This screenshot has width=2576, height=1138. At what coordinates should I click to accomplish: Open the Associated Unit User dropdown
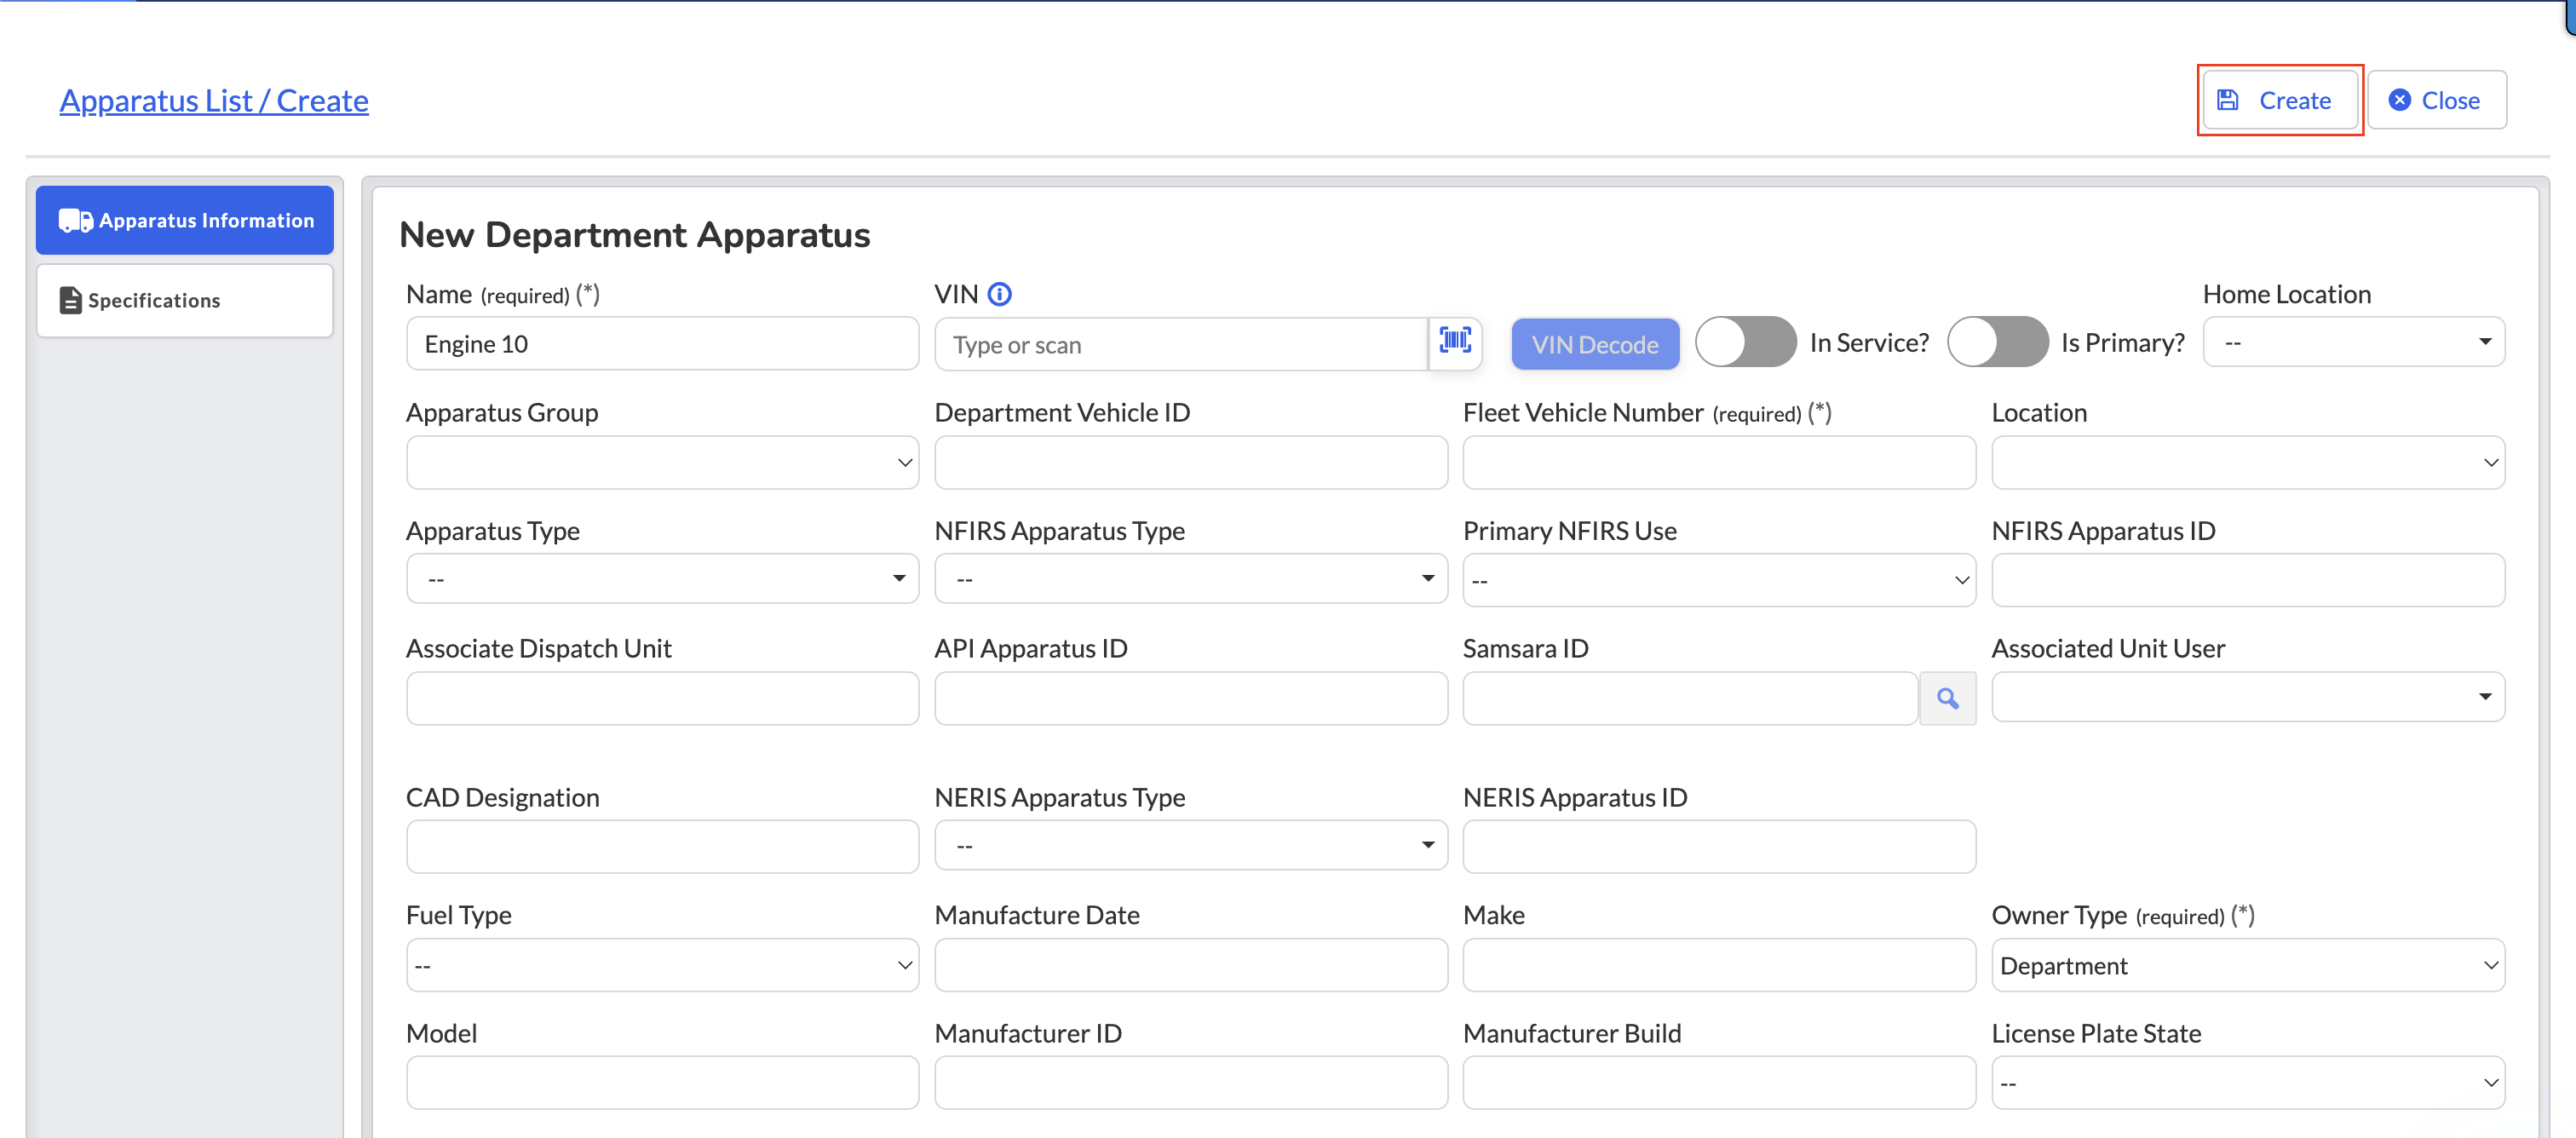(x=2247, y=697)
